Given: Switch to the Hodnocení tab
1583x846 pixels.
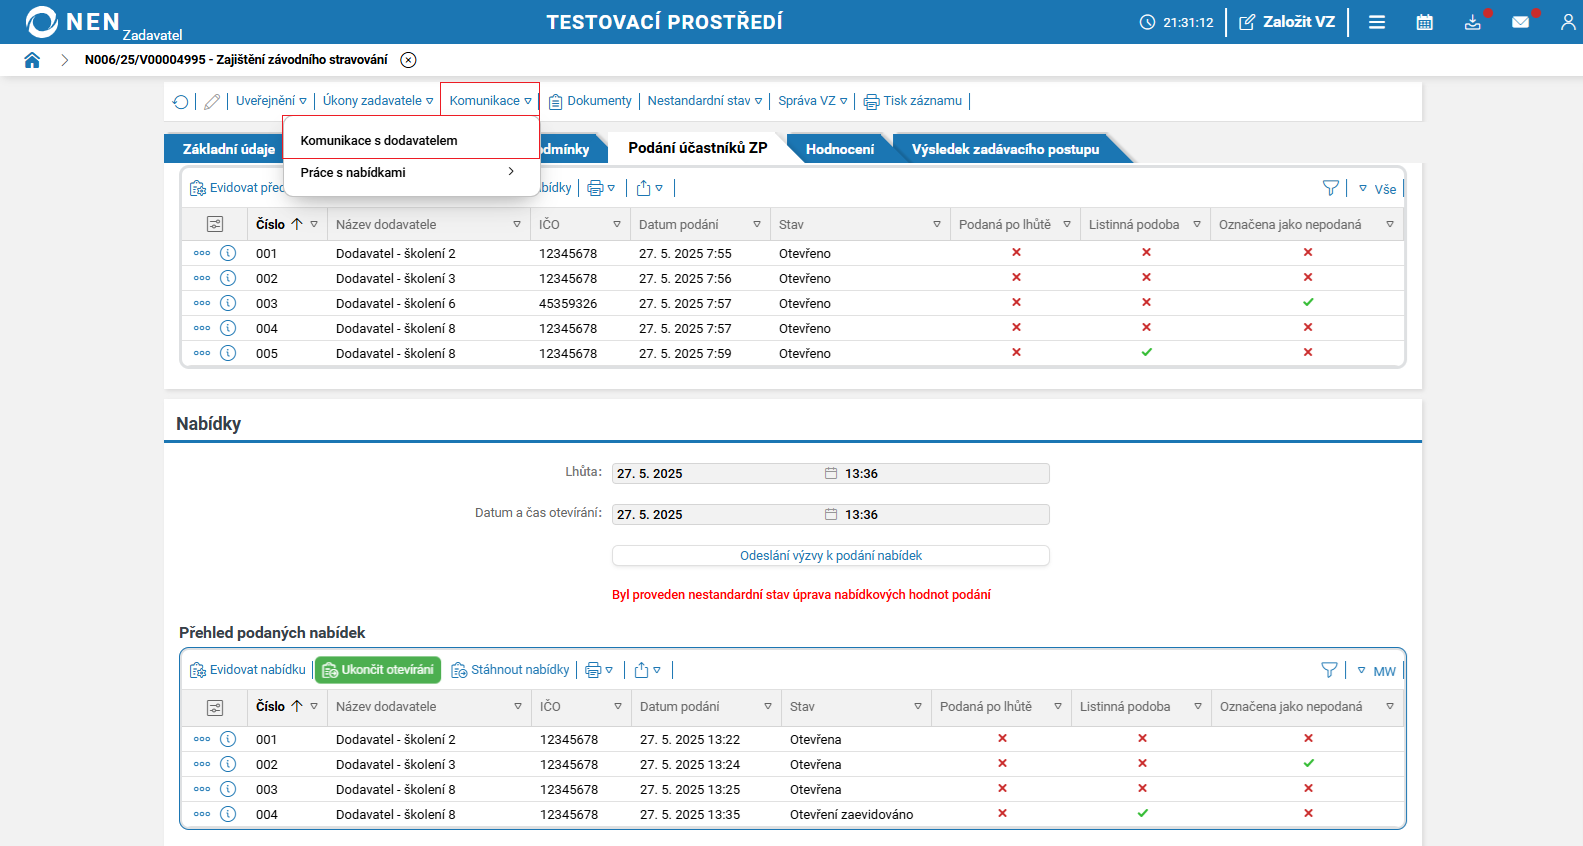Looking at the screenshot, I should coord(839,149).
